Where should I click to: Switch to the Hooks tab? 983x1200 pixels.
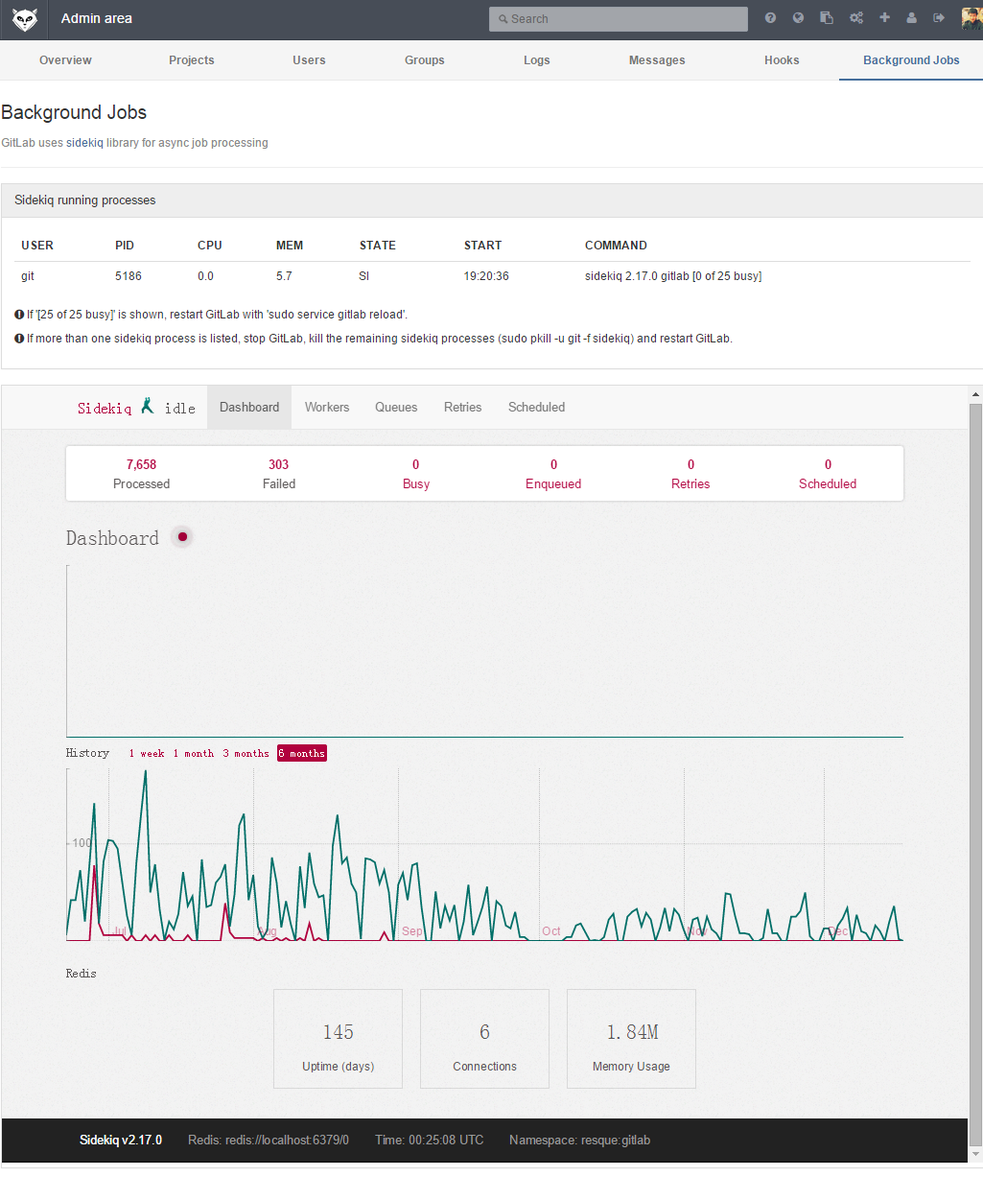coord(782,60)
